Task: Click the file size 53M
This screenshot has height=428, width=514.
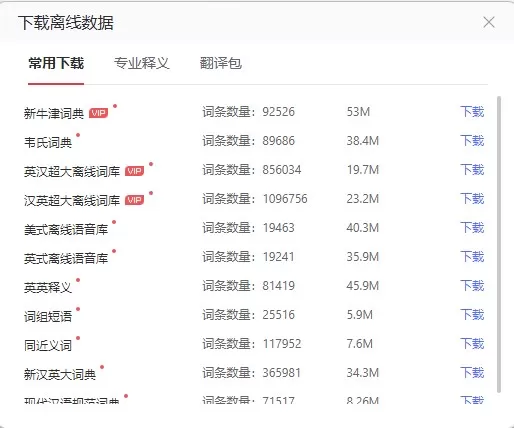Action: click(358, 112)
